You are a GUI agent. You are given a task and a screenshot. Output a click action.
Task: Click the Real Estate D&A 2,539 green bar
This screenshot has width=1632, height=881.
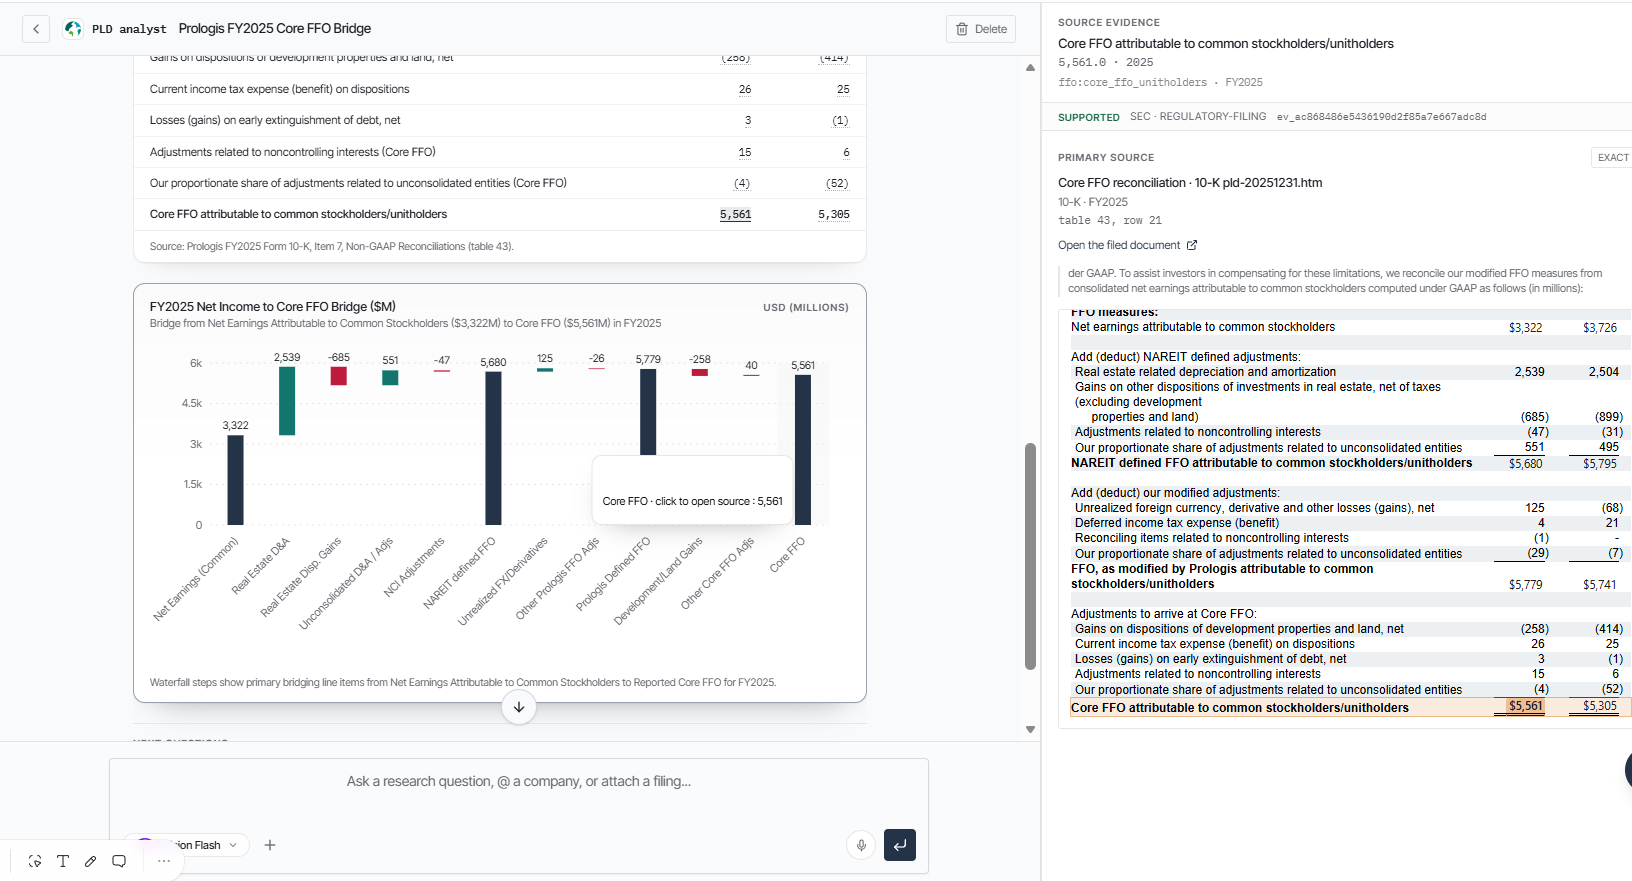pos(287,401)
